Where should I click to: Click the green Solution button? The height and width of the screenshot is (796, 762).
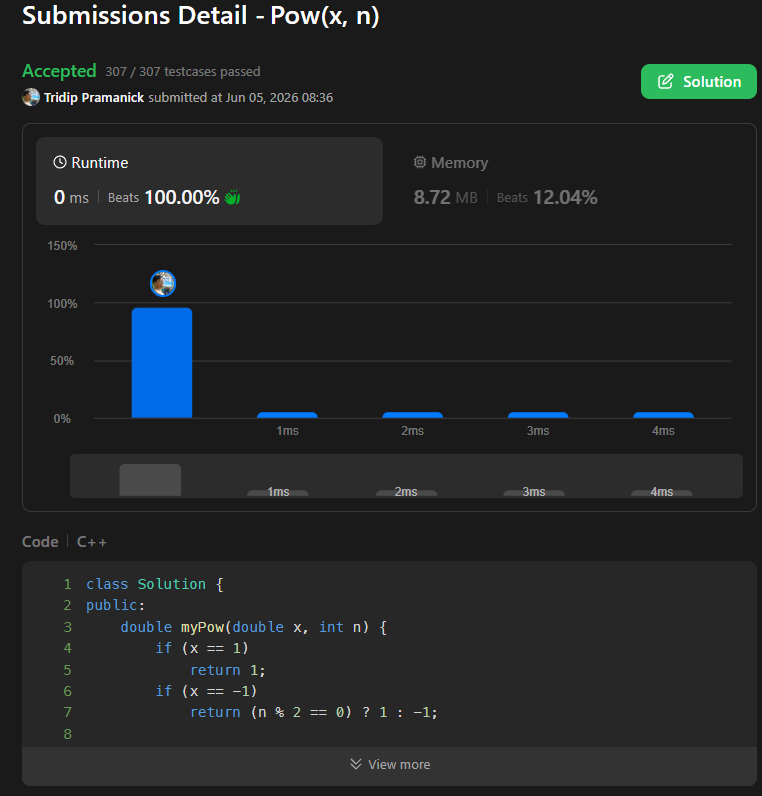point(698,81)
